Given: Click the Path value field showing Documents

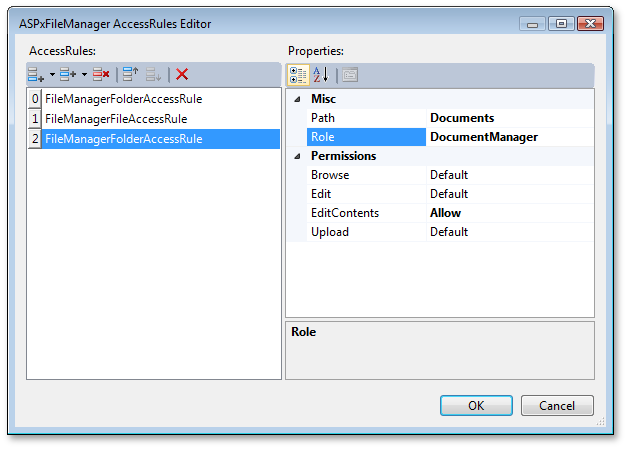Looking at the screenshot, I should 508,118.
